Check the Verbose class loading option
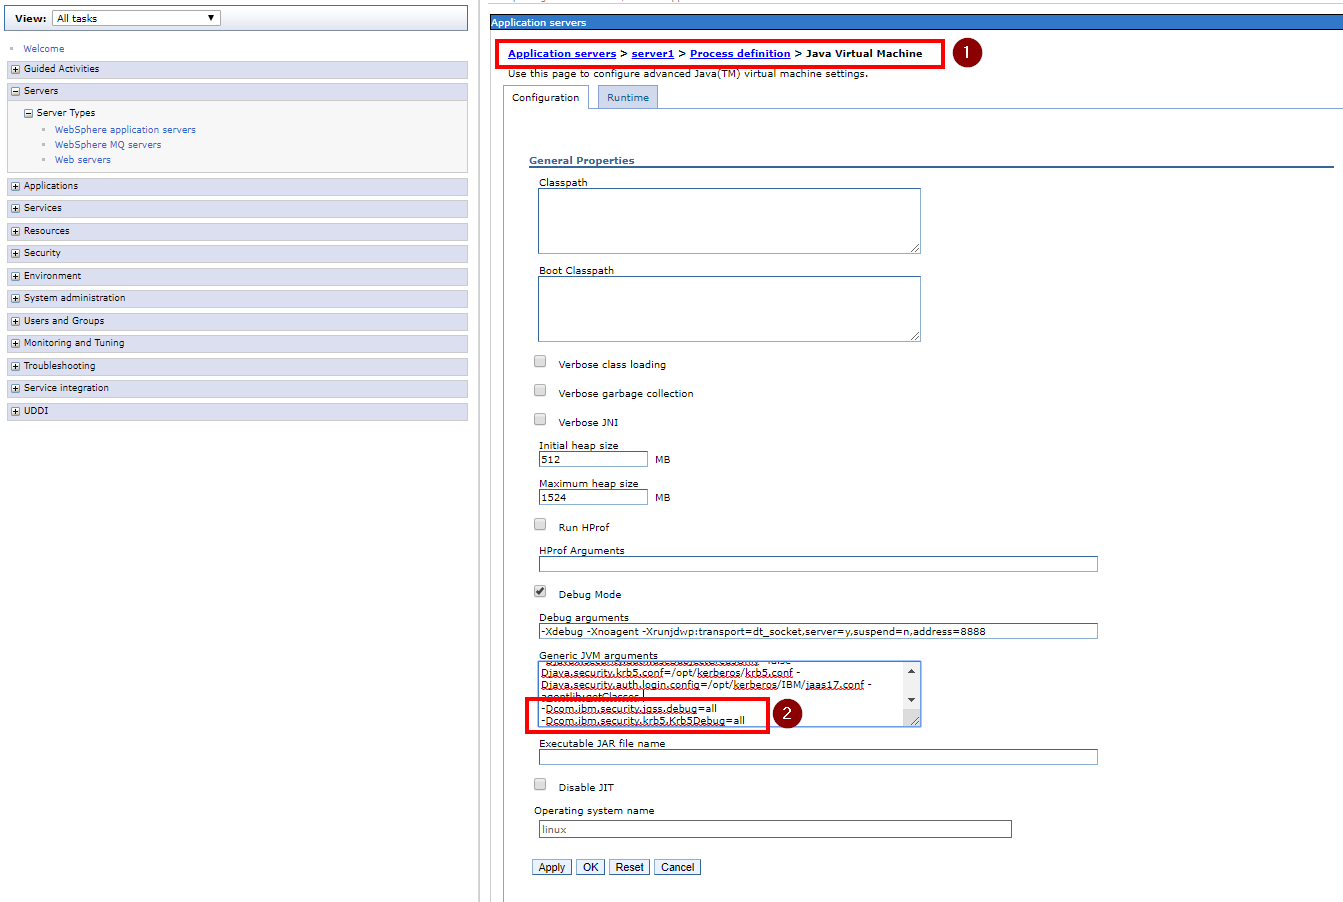The width and height of the screenshot is (1343, 902). (x=540, y=360)
